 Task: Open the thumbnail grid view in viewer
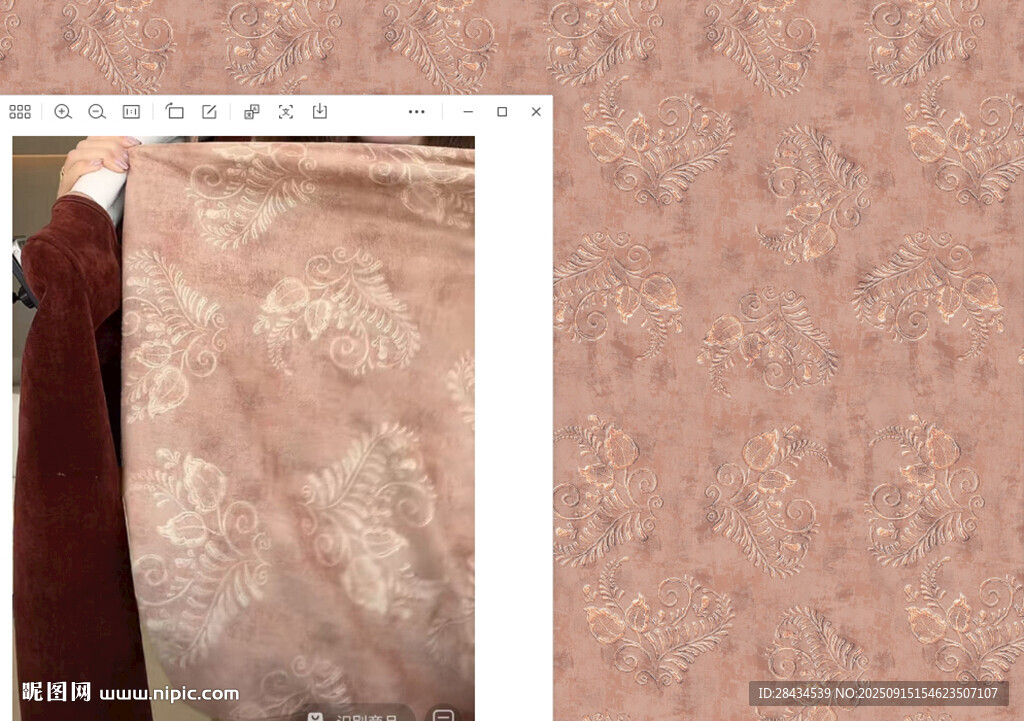coord(20,112)
